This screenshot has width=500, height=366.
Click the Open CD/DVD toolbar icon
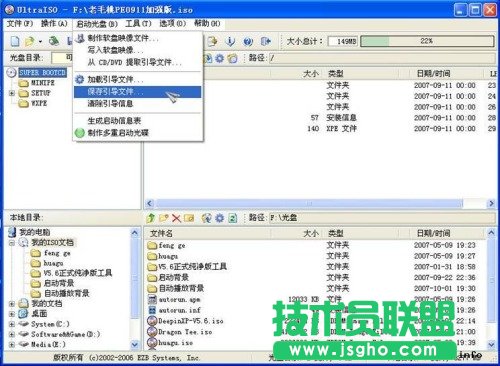54,41
